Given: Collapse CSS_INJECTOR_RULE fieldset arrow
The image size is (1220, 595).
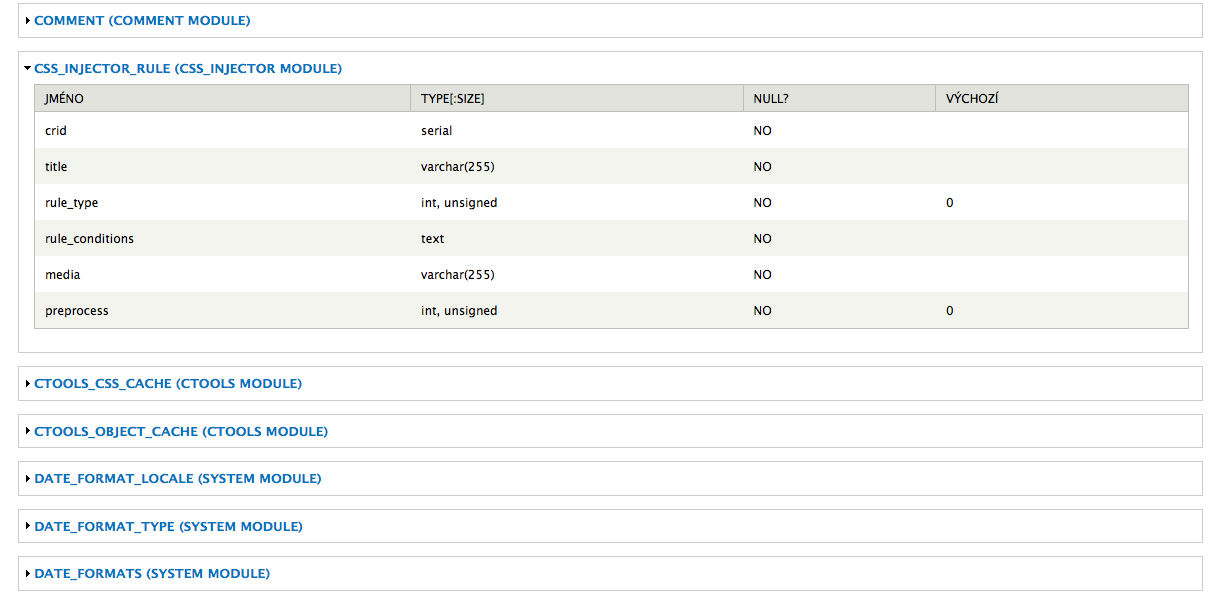Looking at the screenshot, I should point(28,69).
